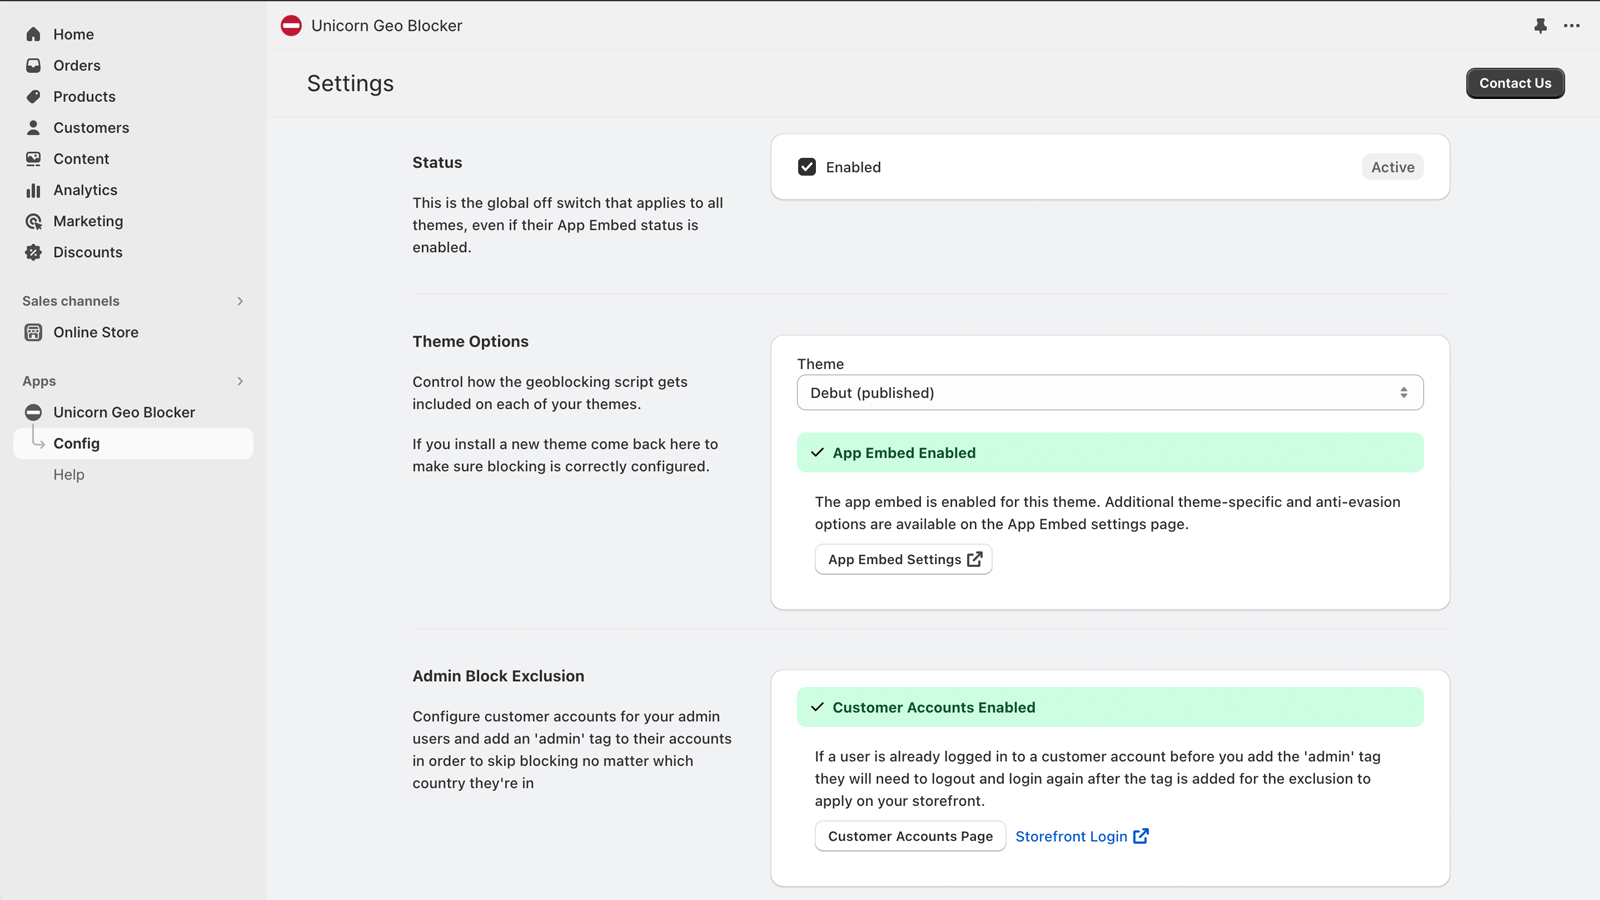Open the Customers section
1600x900 pixels.
pos(91,127)
